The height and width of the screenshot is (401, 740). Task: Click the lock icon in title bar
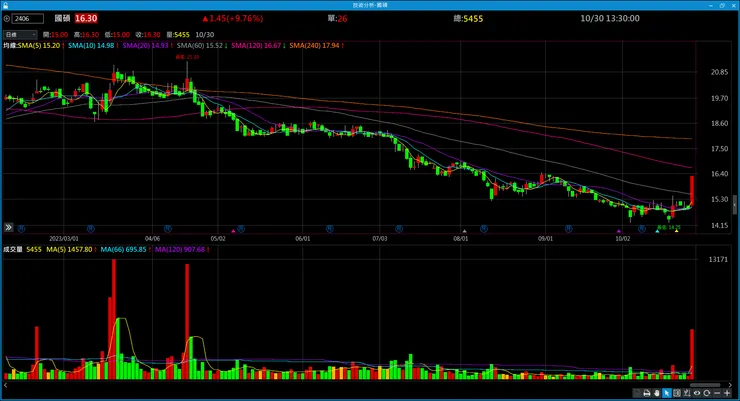tap(5, 5)
